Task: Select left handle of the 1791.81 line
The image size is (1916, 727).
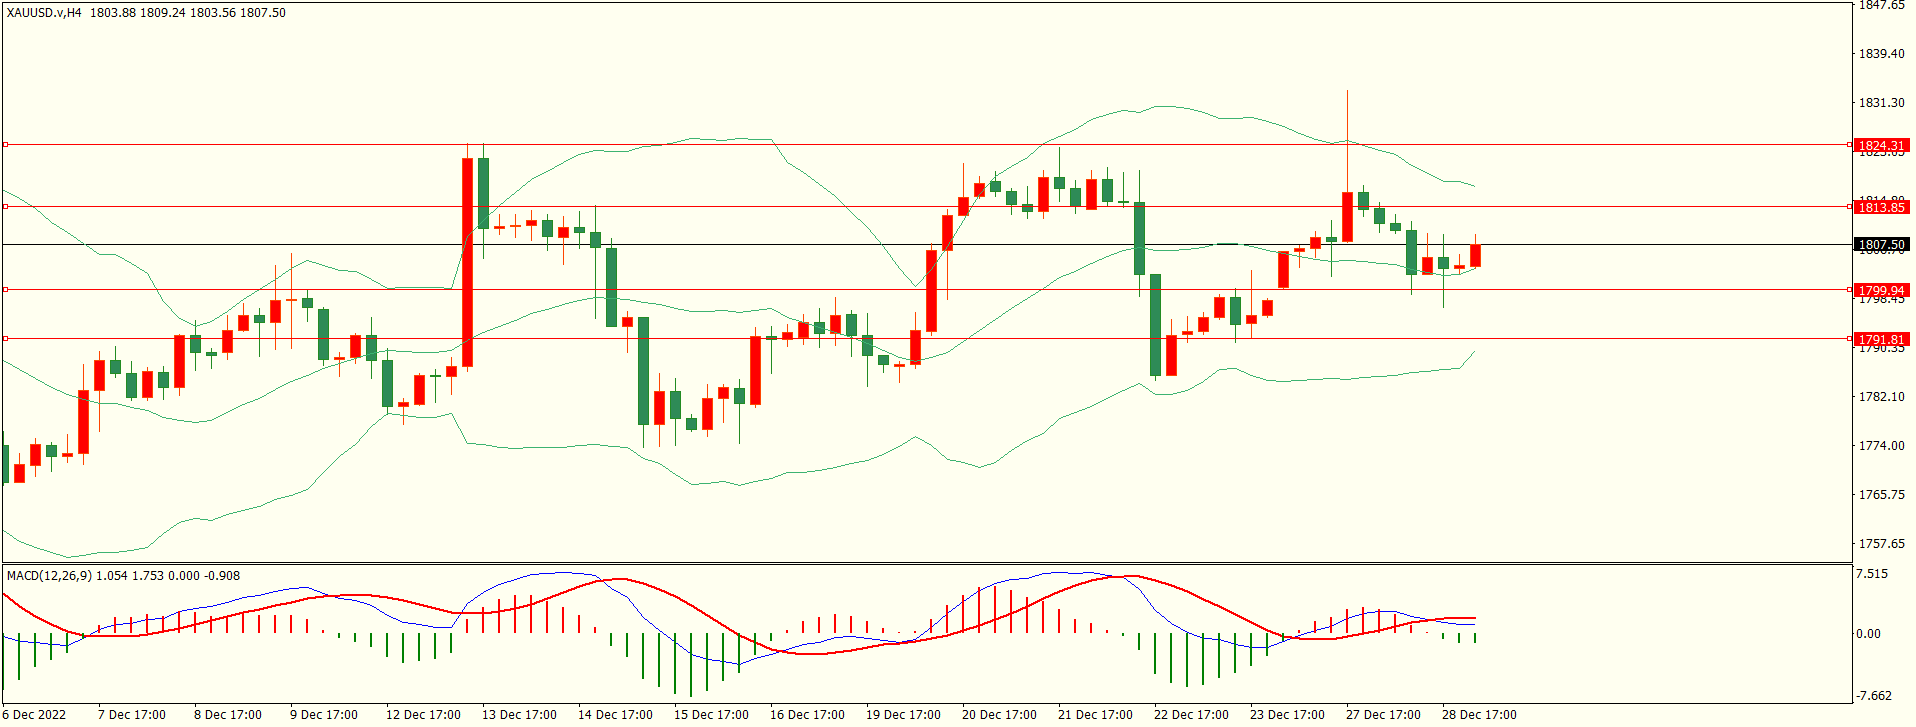Action: (5, 339)
